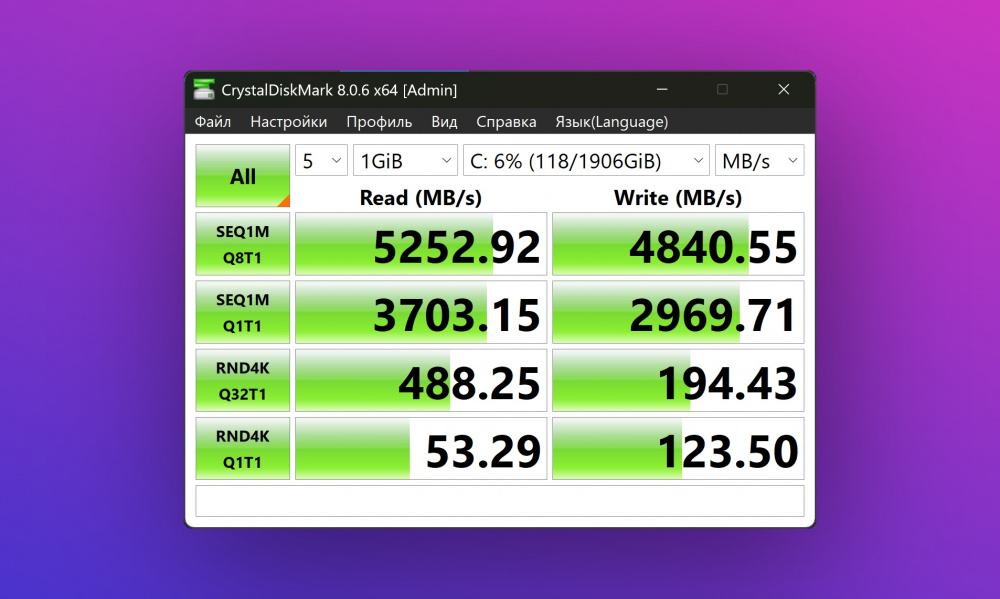Select the 5252.92 read result

point(421,244)
